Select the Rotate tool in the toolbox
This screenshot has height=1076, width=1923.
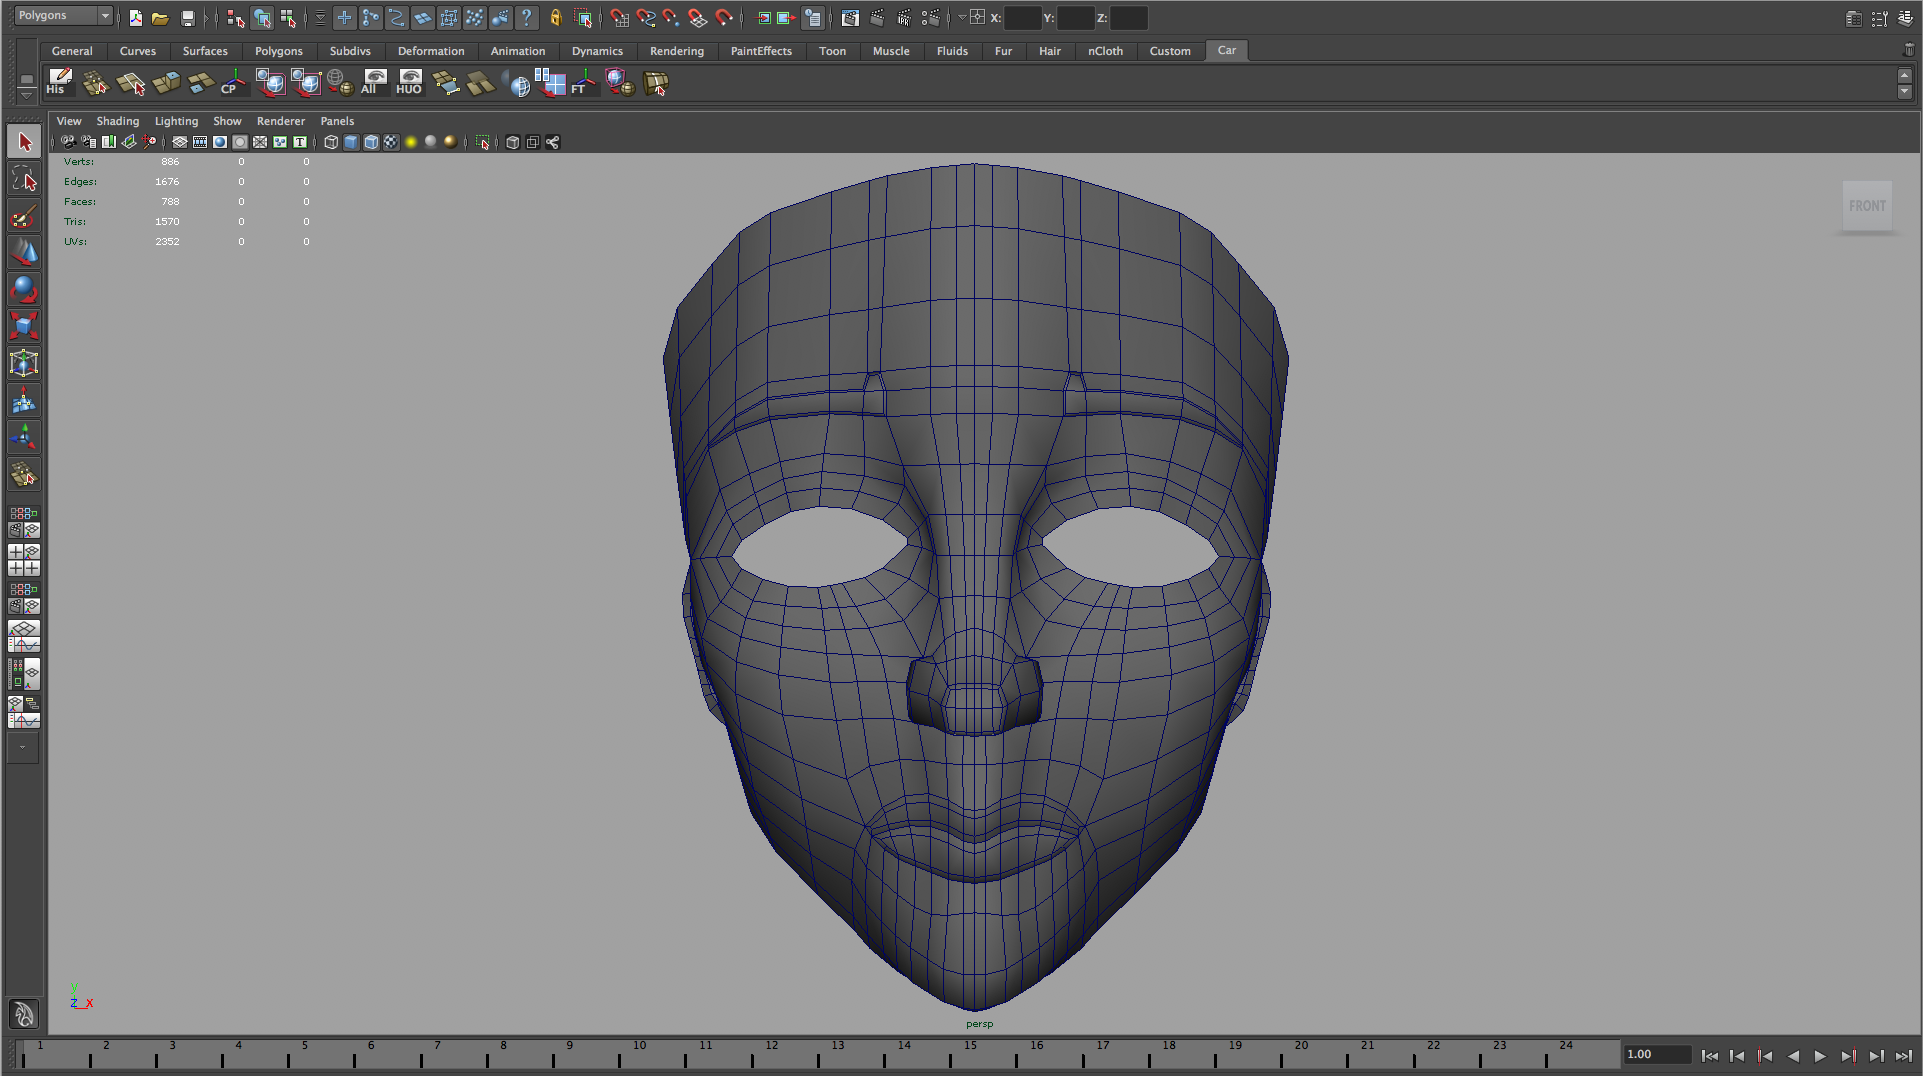[x=24, y=289]
